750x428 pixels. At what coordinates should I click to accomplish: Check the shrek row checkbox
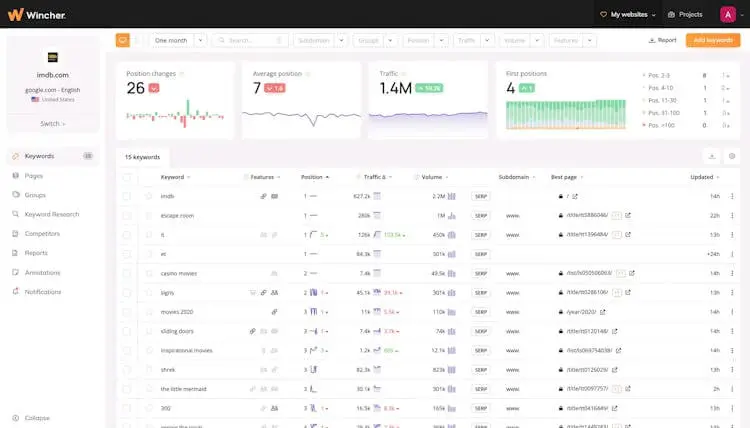(127, 370)
